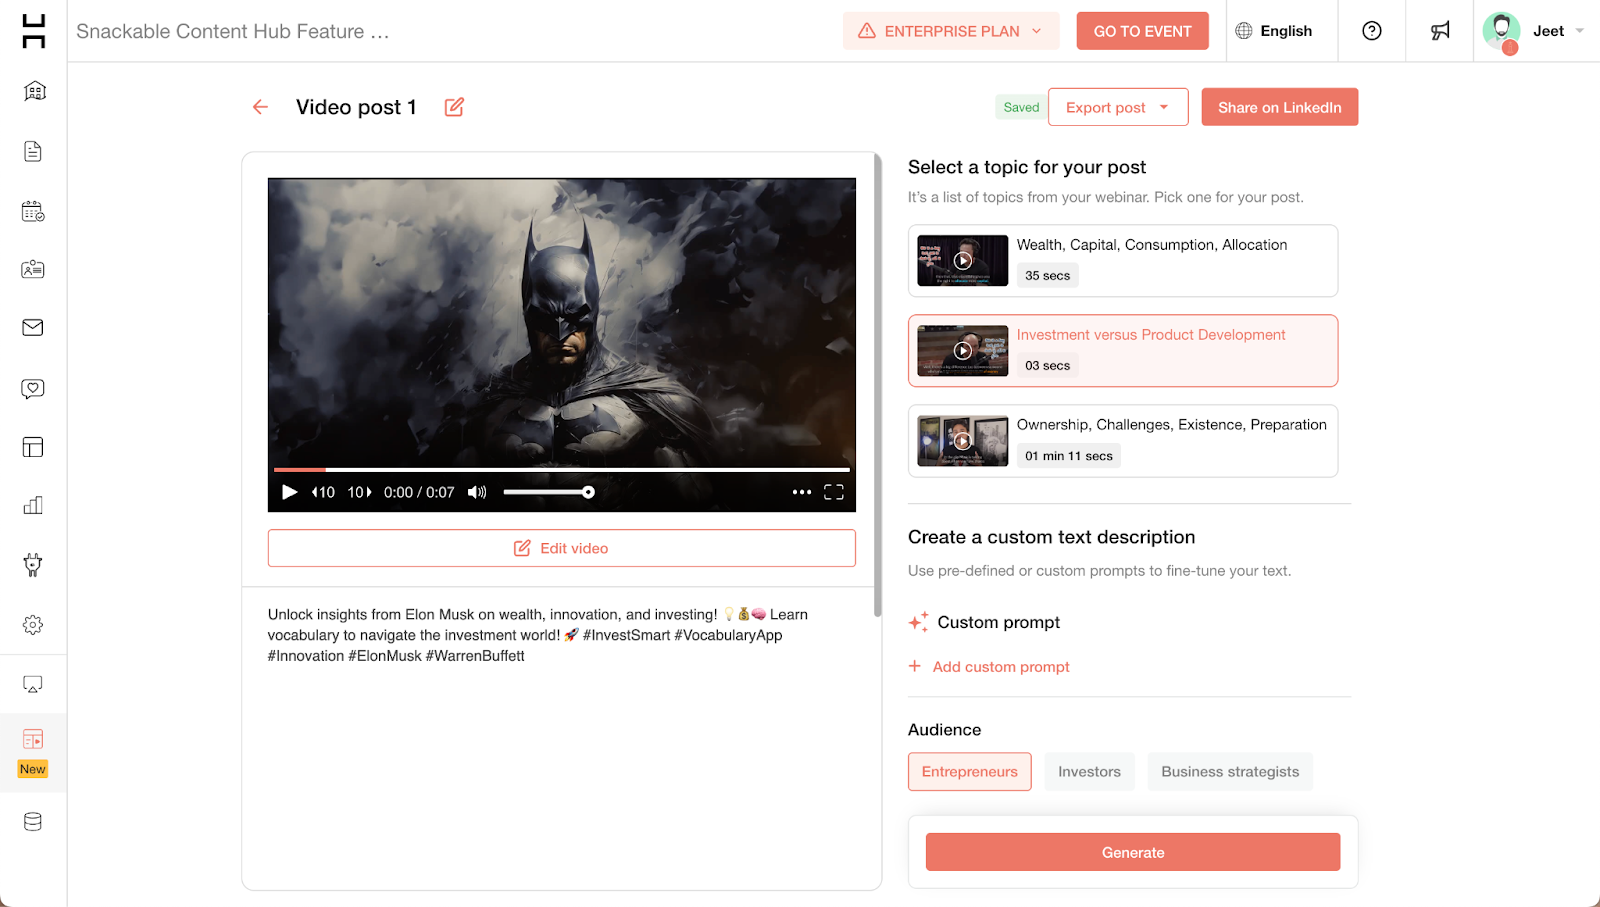Open the Enterprise Plan dropdown
Image resolution: width=1600 pixels, height=907 pixels.
tap(951, 31)
